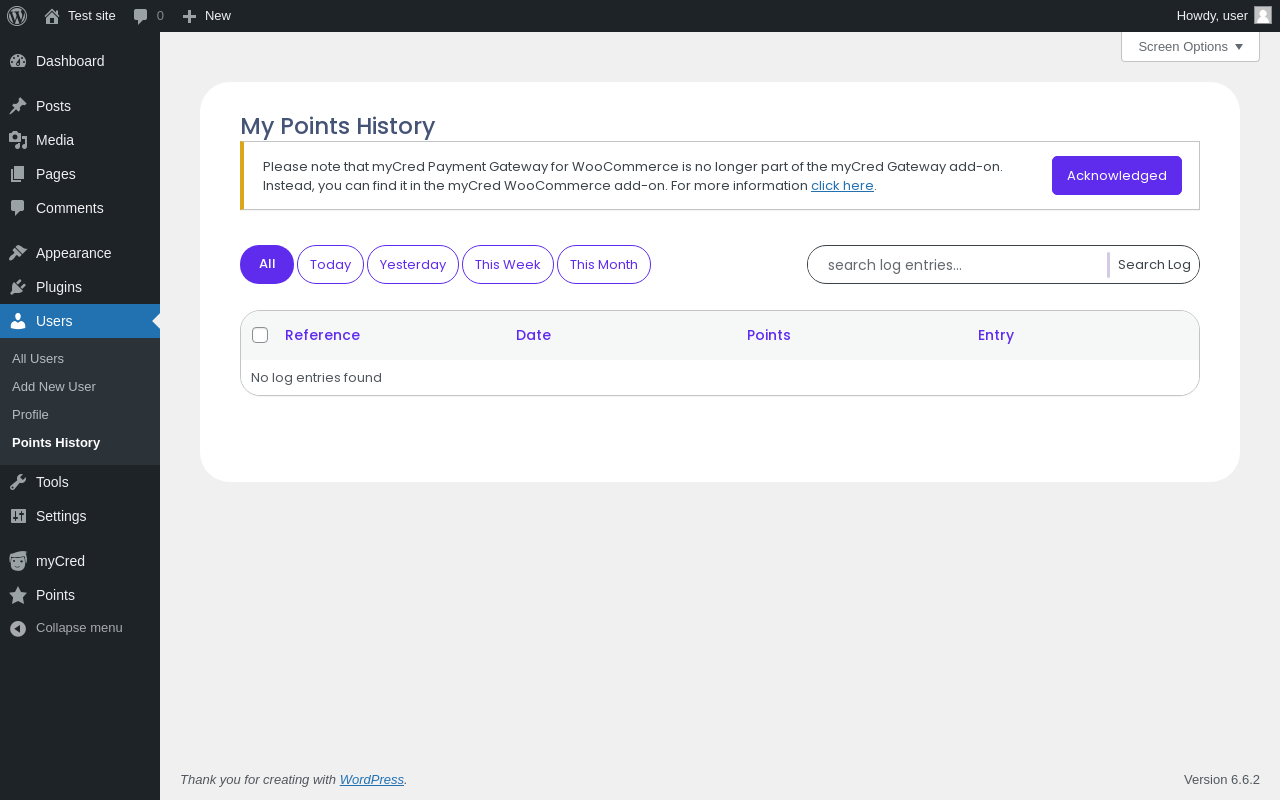Click the Acknowledged notice button
This screenshot has height=800, width=1280.
point(1117,176)
